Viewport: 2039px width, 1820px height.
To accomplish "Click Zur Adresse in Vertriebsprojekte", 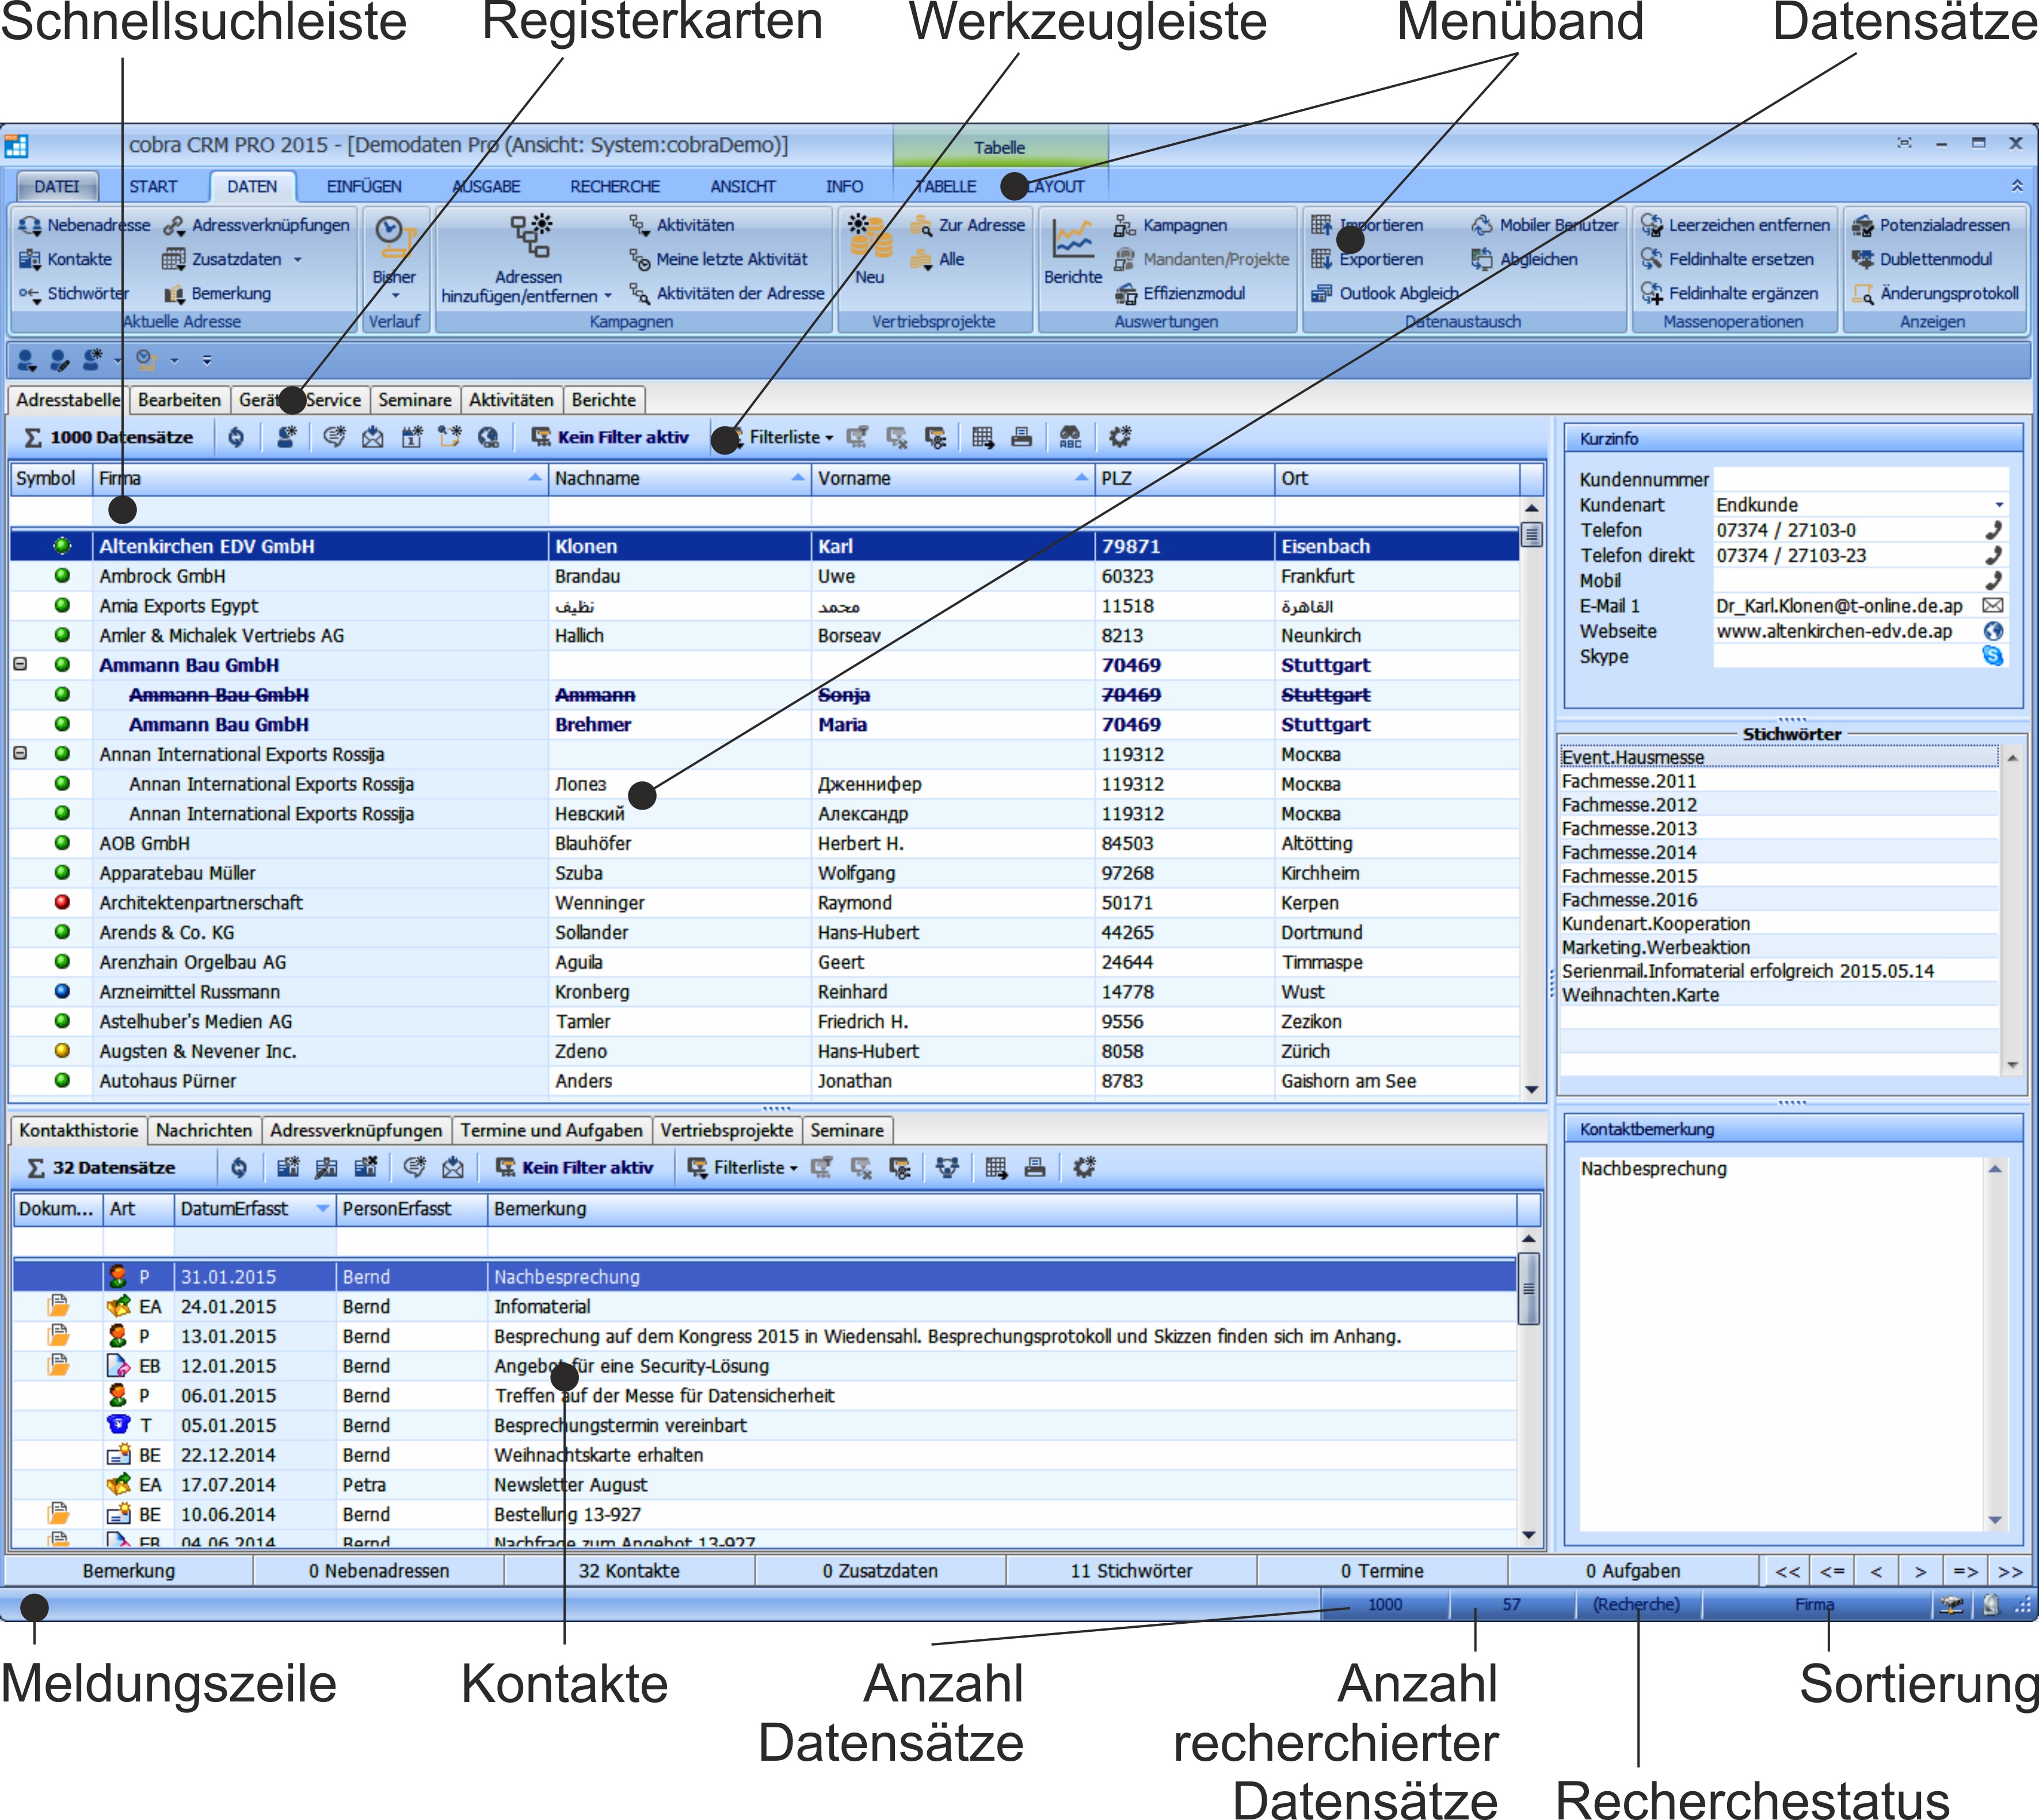I will point(968,225).
